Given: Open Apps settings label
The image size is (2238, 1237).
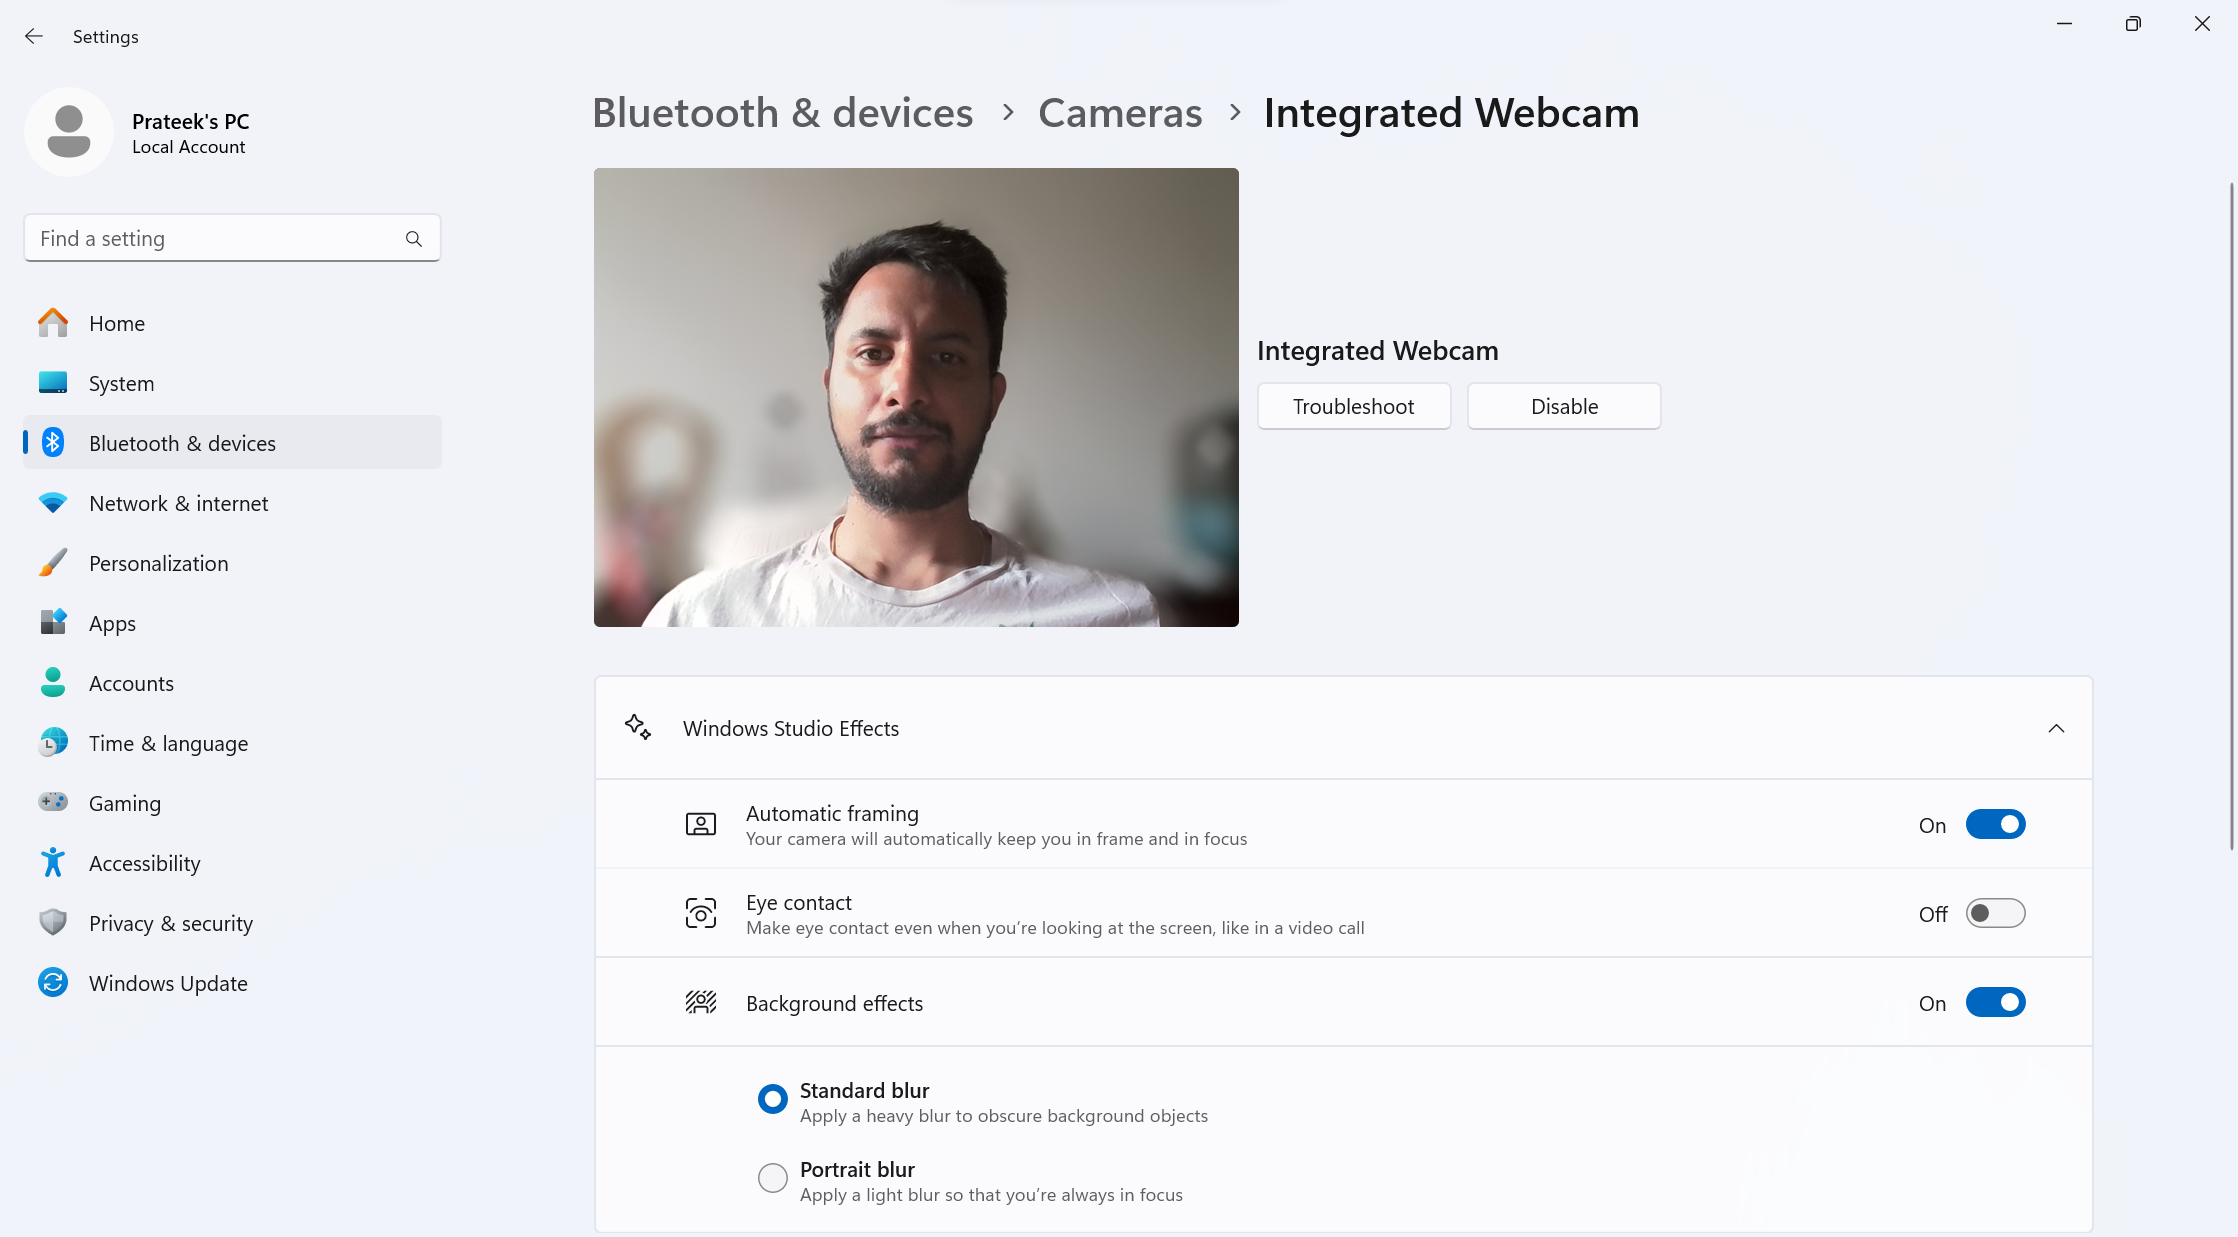Looking at the screenshot, I should 112,624.
